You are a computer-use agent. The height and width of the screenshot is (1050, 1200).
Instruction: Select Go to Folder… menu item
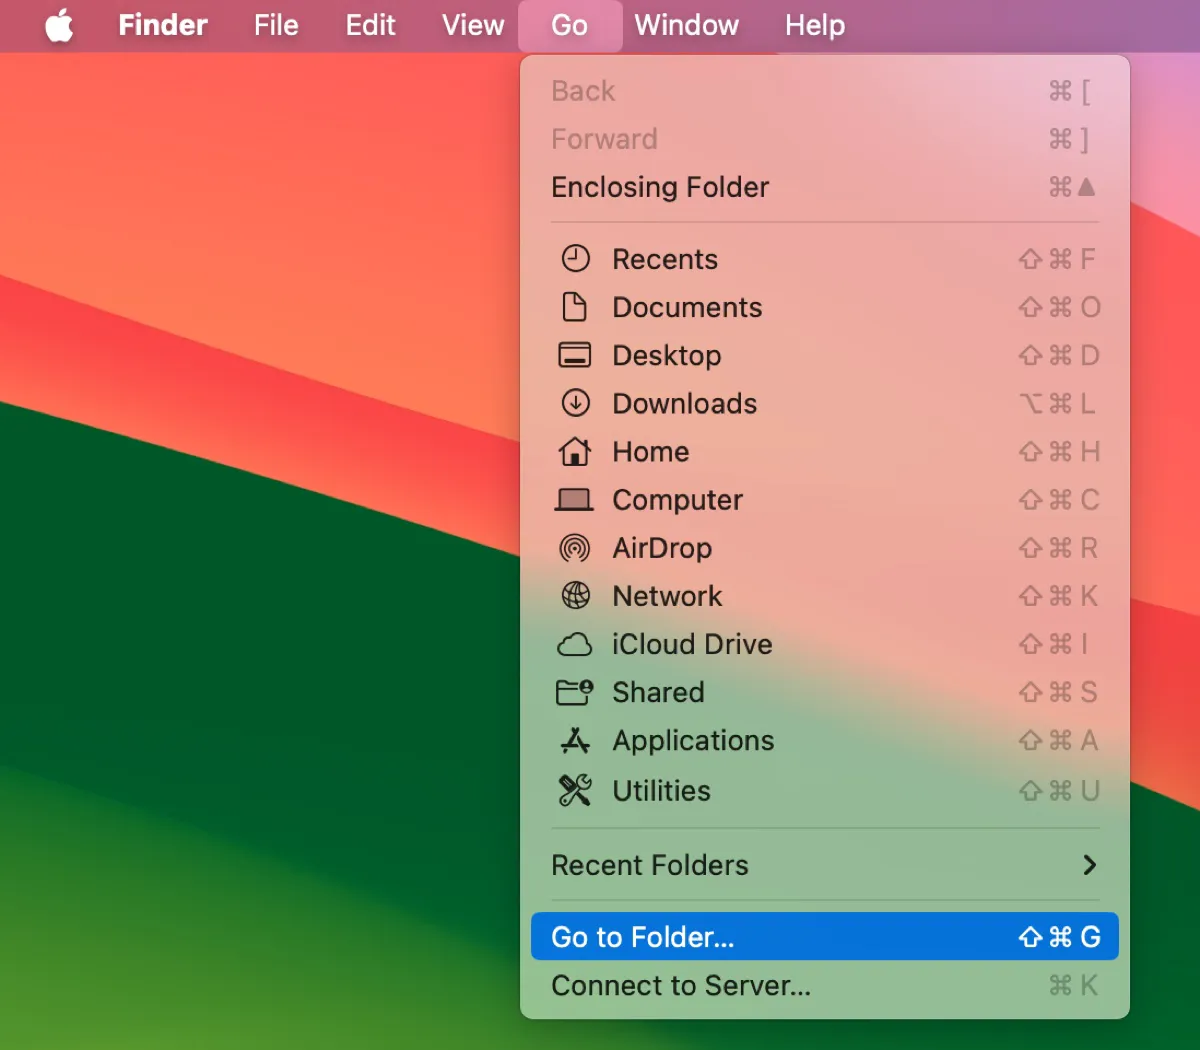(x=825, y=937)
